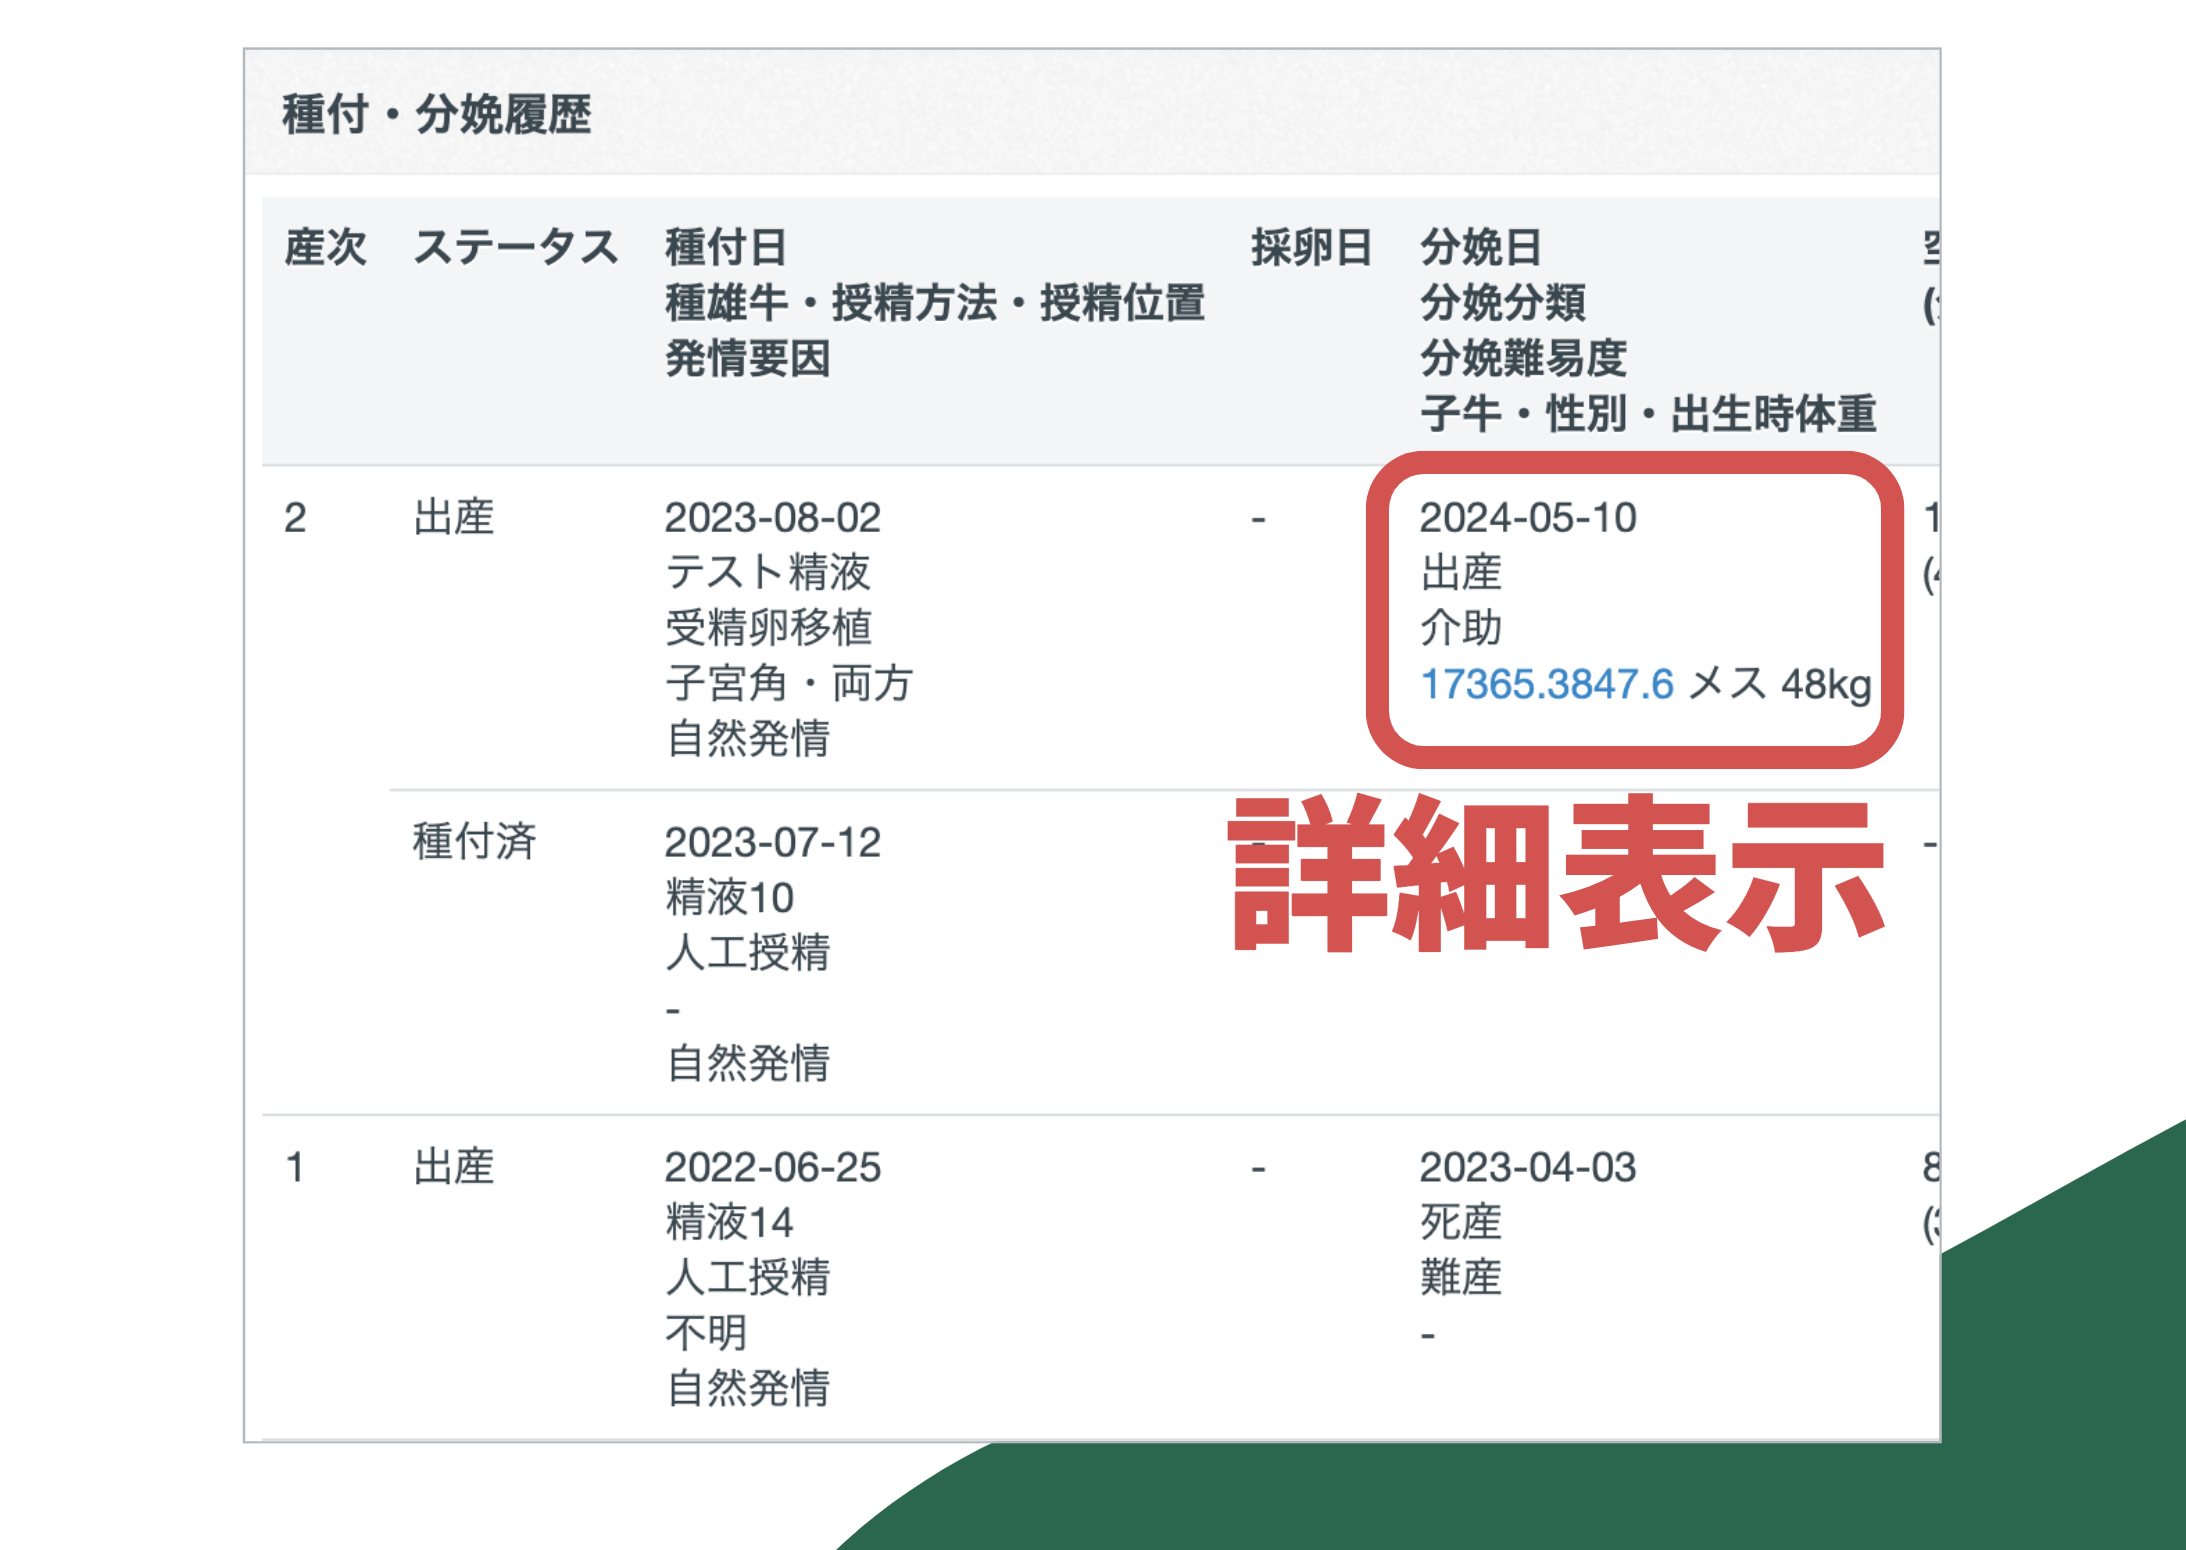Image resolution: width=2186 pixels, height=1550 pixels.
Task: Click breeding date 2022-06-25
Action: pos(772,1167)
